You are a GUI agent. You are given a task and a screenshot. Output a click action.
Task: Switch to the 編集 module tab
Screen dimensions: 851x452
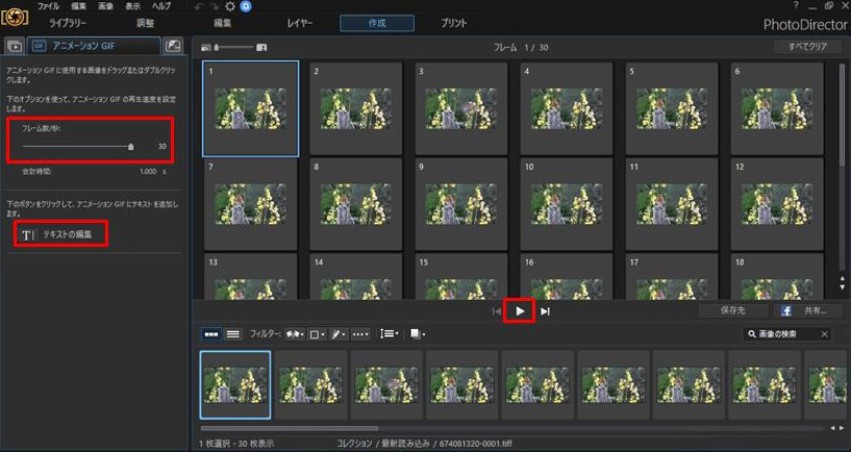pyautogui.click(x=223, y=23)
